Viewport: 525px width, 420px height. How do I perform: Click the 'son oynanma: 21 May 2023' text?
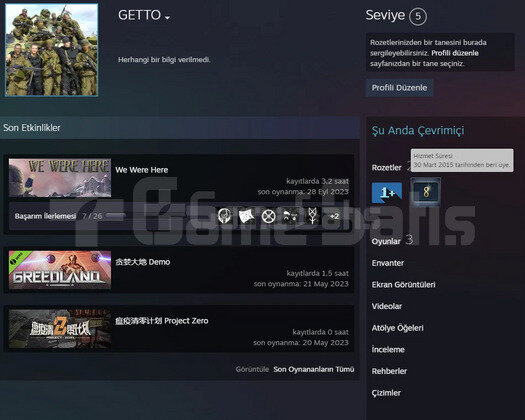(301, 284)
